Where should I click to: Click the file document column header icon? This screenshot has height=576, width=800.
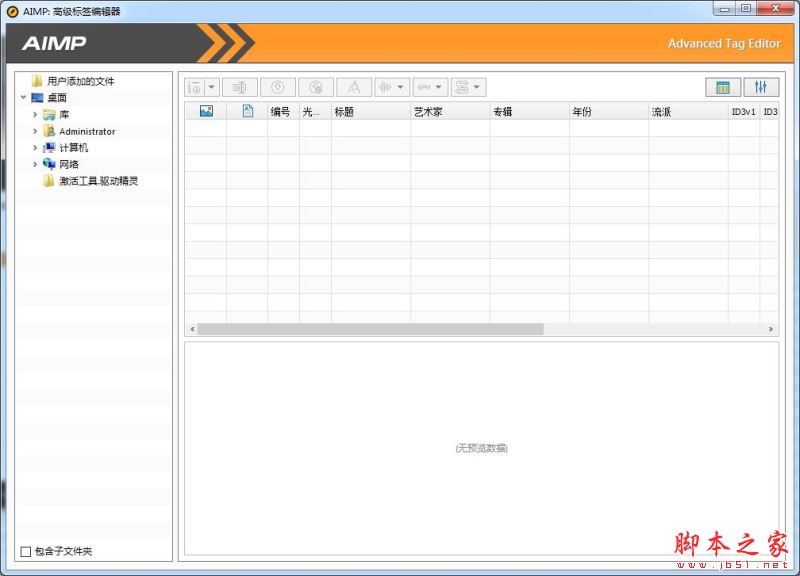coord(247,111)
